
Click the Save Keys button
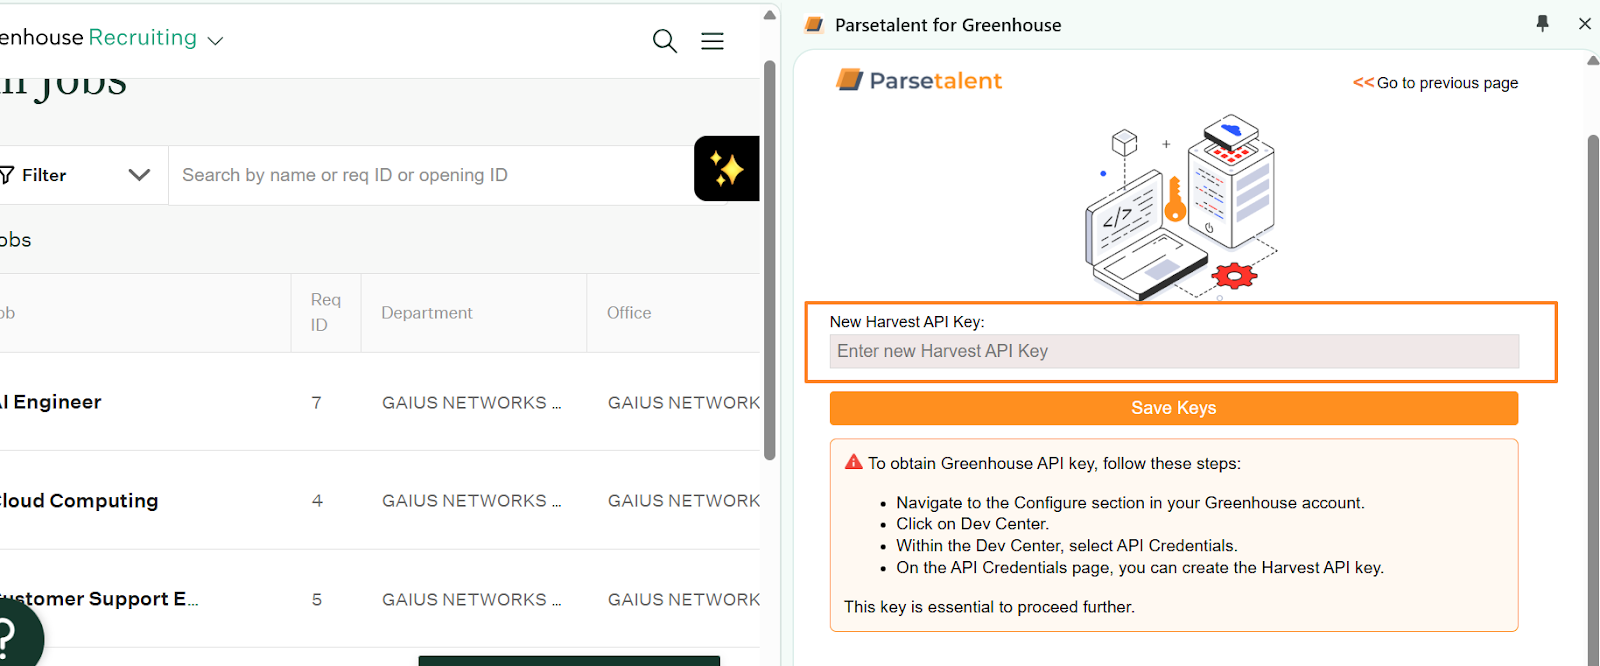[1174, 408]
